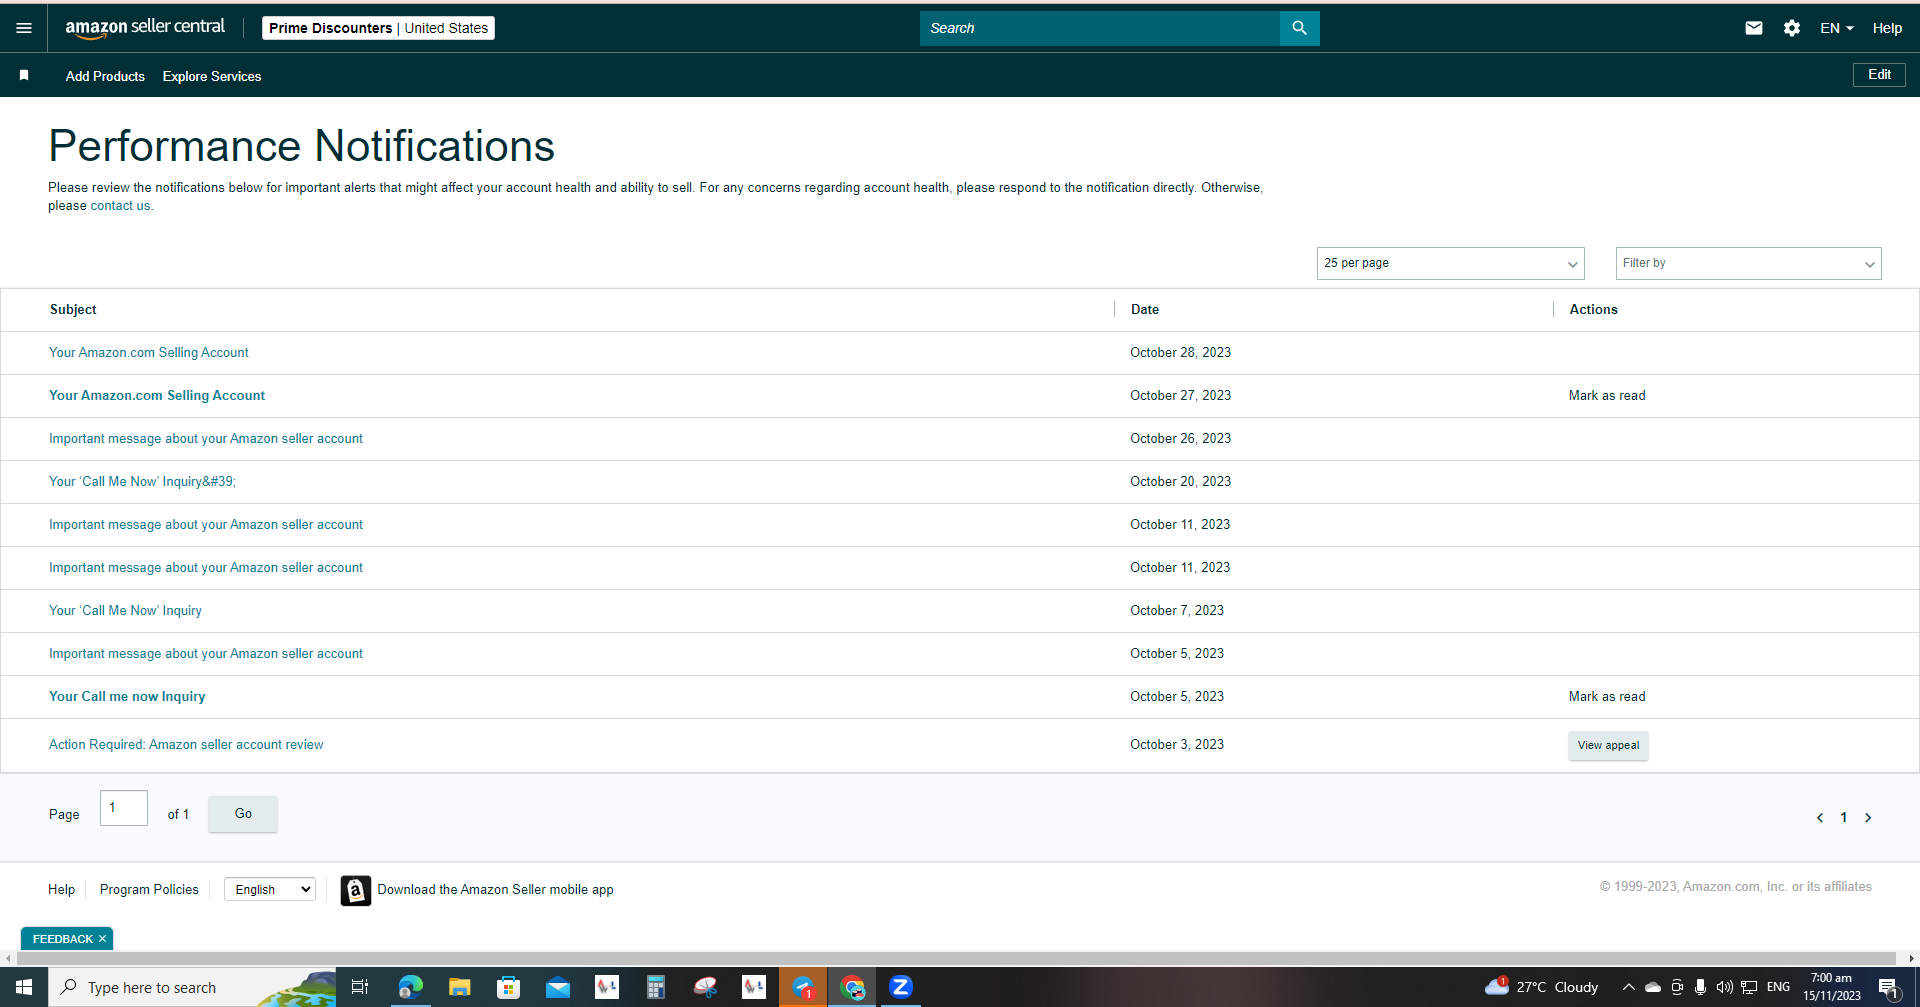The height and width of the screenshot is (1007, 1920).
Task: Open the October 28 Selling Account notification
Action: coord(149,353)
